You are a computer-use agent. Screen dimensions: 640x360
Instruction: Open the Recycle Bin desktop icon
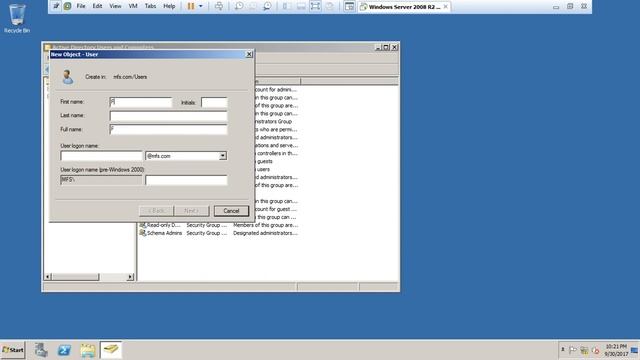tap(17, 18)
